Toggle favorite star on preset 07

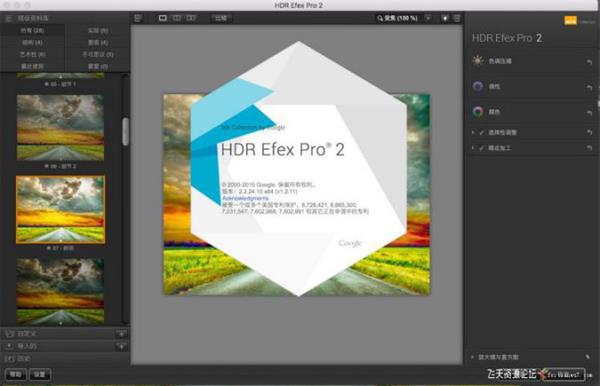49,248
